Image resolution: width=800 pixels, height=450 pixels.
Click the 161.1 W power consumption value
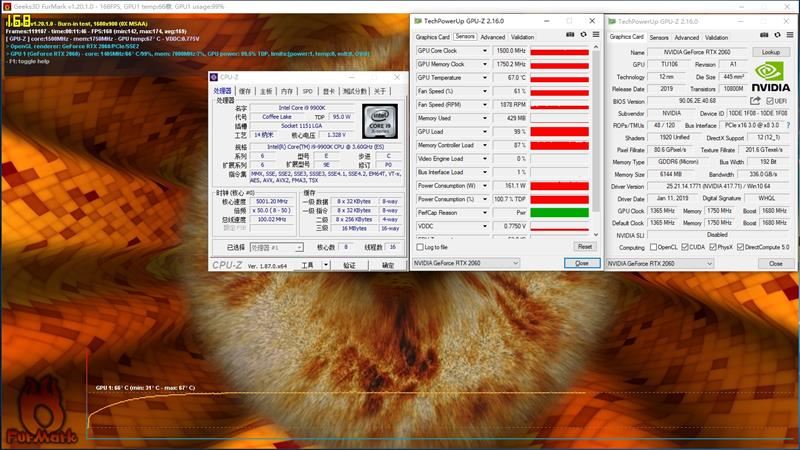click(x=510, y=186)
